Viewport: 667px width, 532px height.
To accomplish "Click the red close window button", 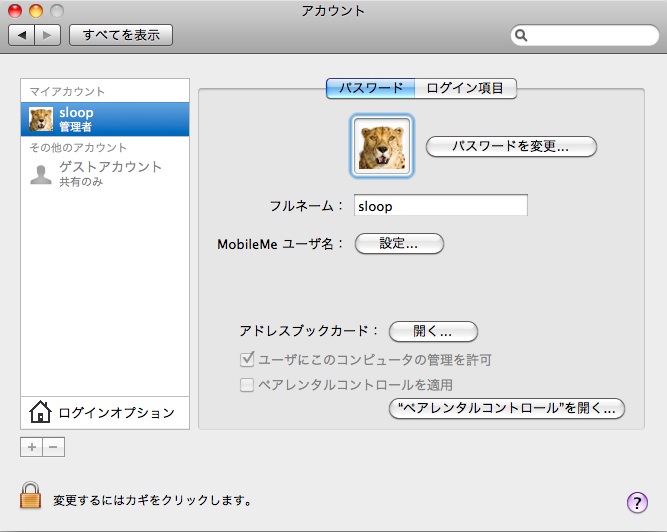I will click(x=15, y=11).
